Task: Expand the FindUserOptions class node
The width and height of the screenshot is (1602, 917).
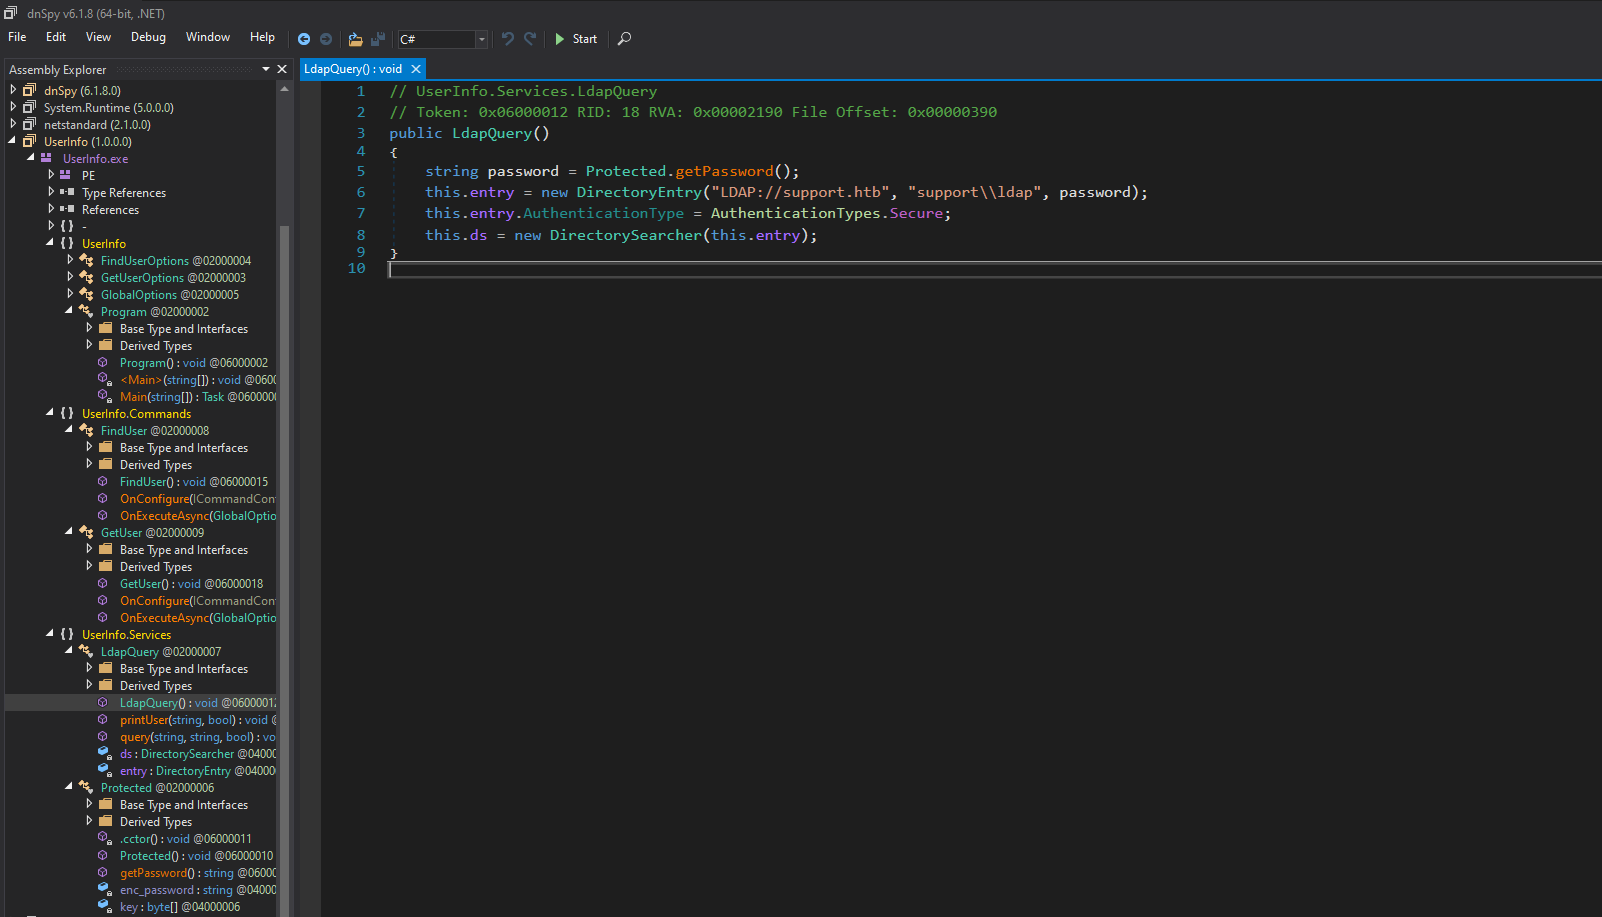Action: (x=70, y=260)
